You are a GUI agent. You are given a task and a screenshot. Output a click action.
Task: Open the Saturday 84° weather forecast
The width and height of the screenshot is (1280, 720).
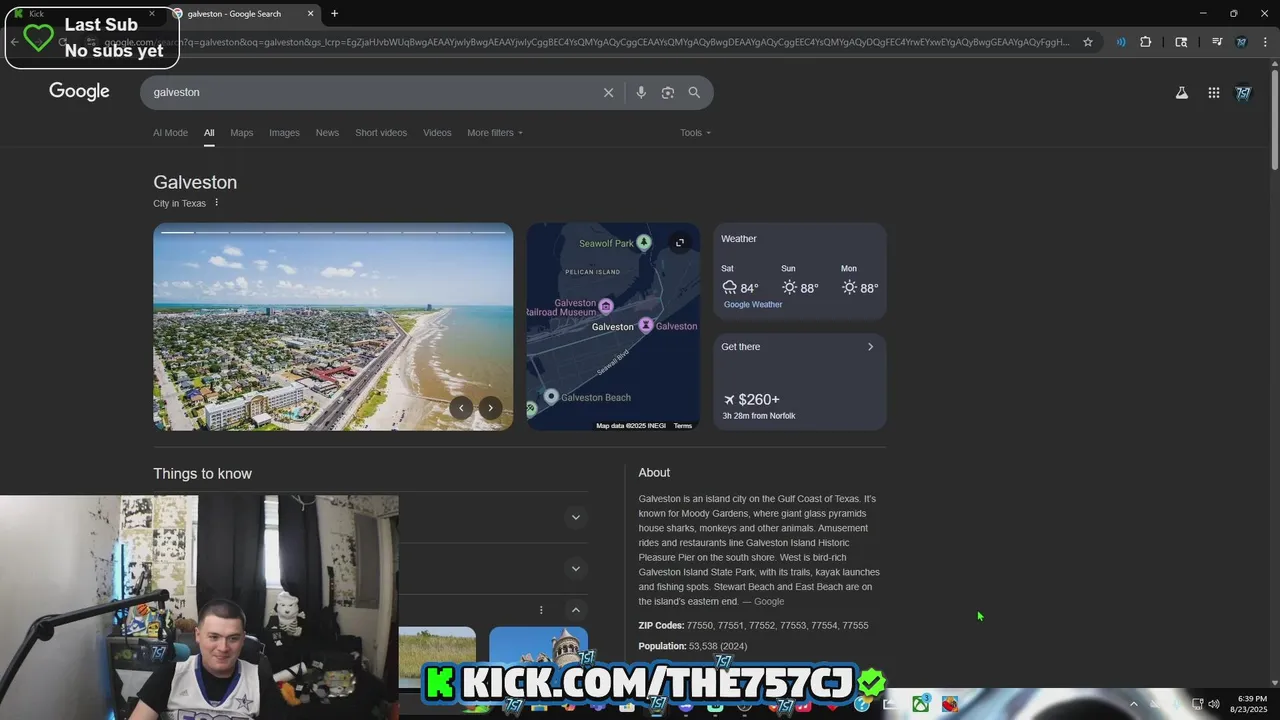740,280
